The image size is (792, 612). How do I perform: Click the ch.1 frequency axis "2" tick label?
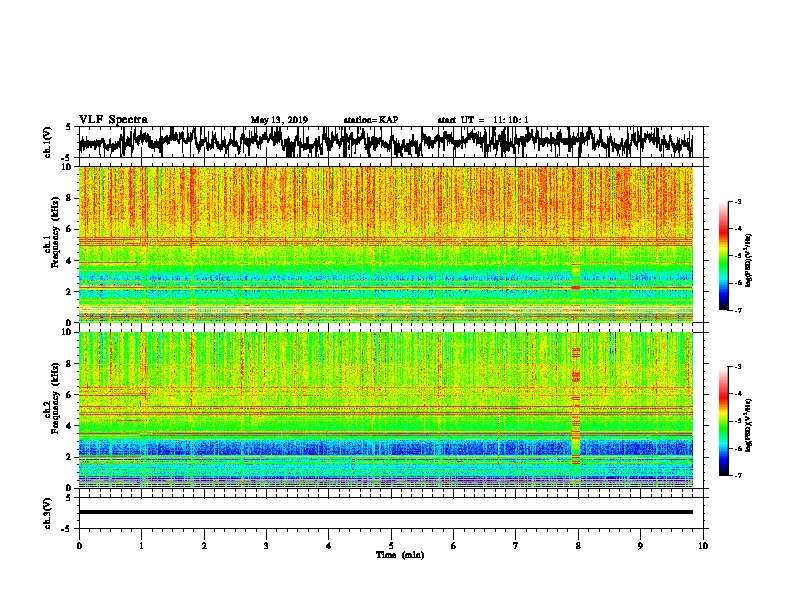pos(70,292)
